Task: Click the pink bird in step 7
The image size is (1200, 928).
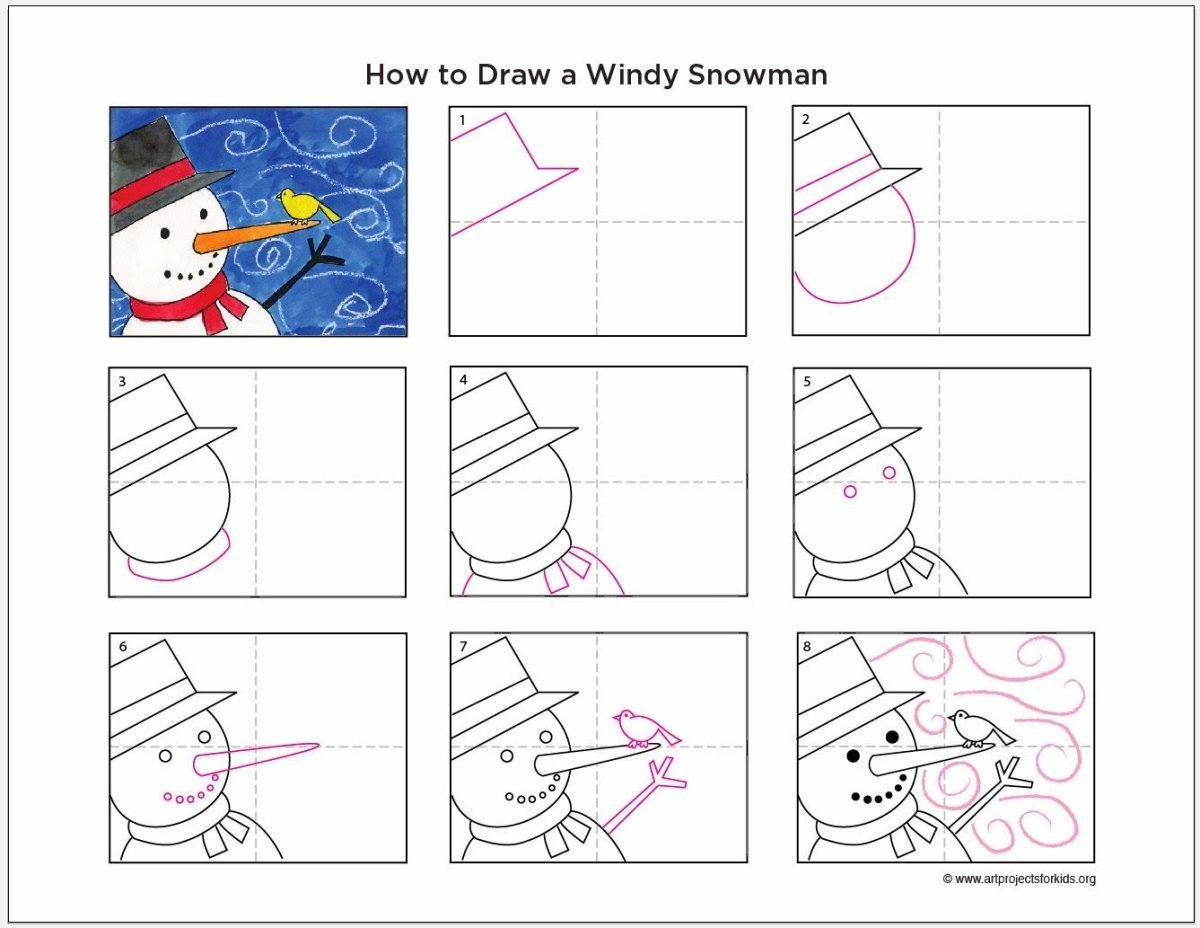Action: click(x=645, y=726)
